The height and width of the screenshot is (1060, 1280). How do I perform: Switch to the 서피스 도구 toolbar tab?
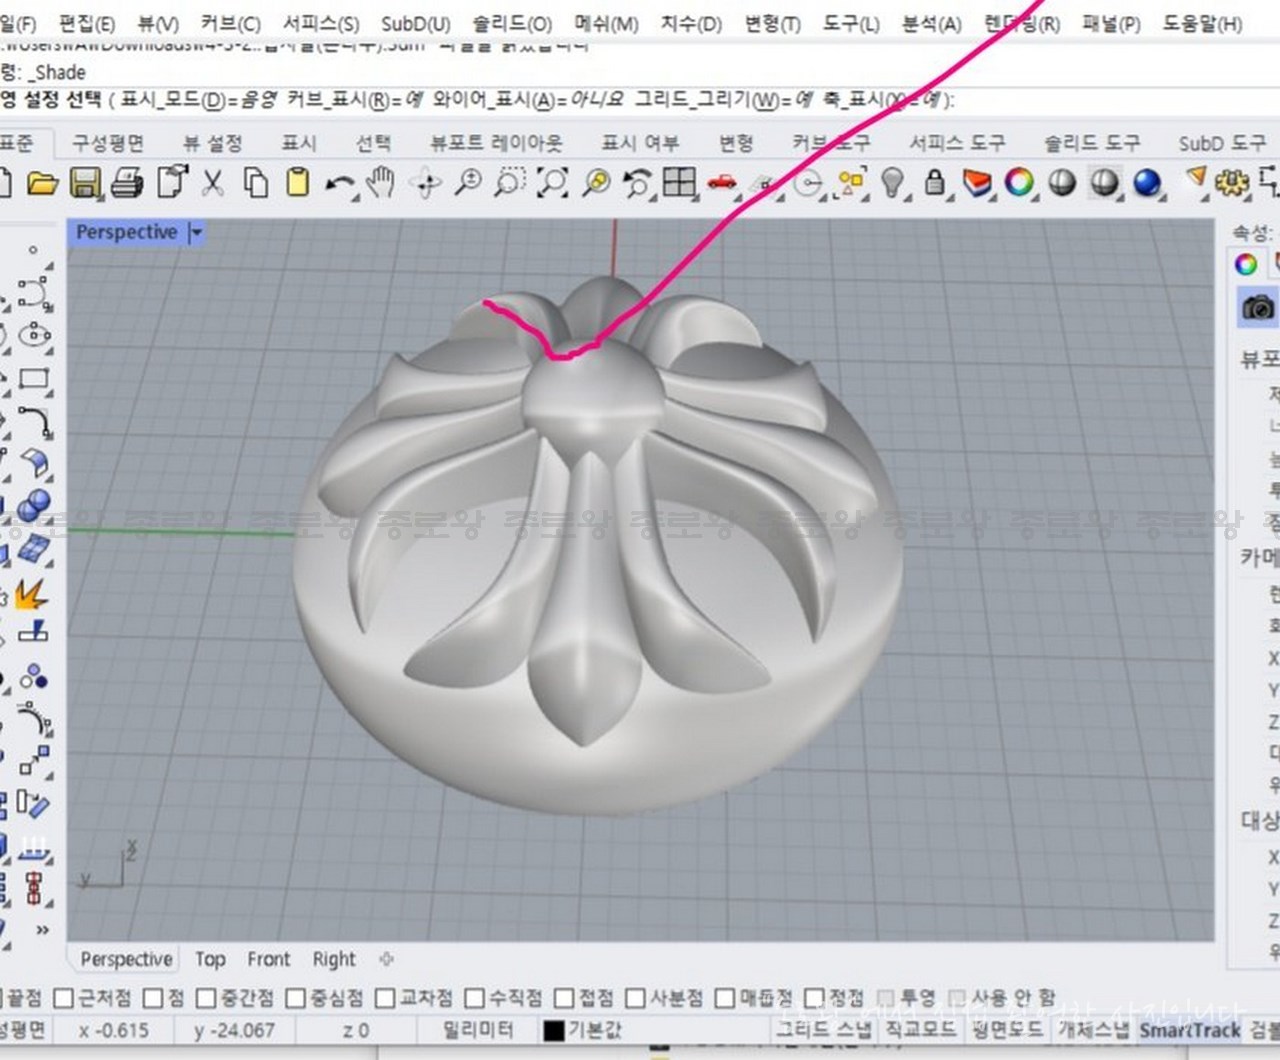click(957, 143)
